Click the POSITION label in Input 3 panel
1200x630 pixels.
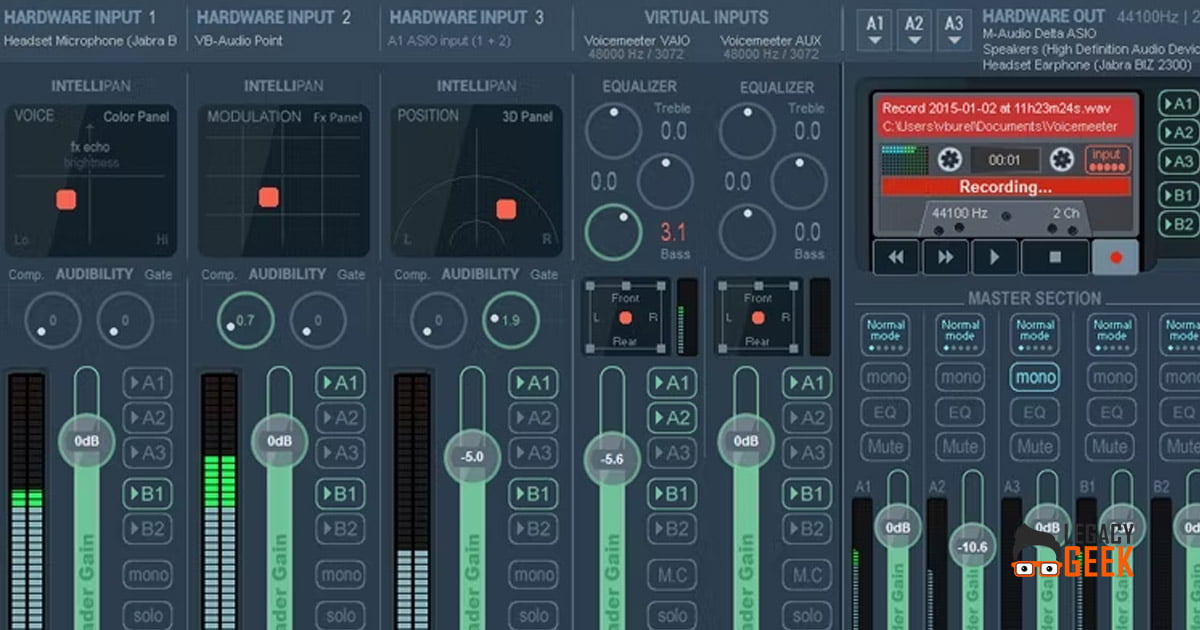click(428, 116)
